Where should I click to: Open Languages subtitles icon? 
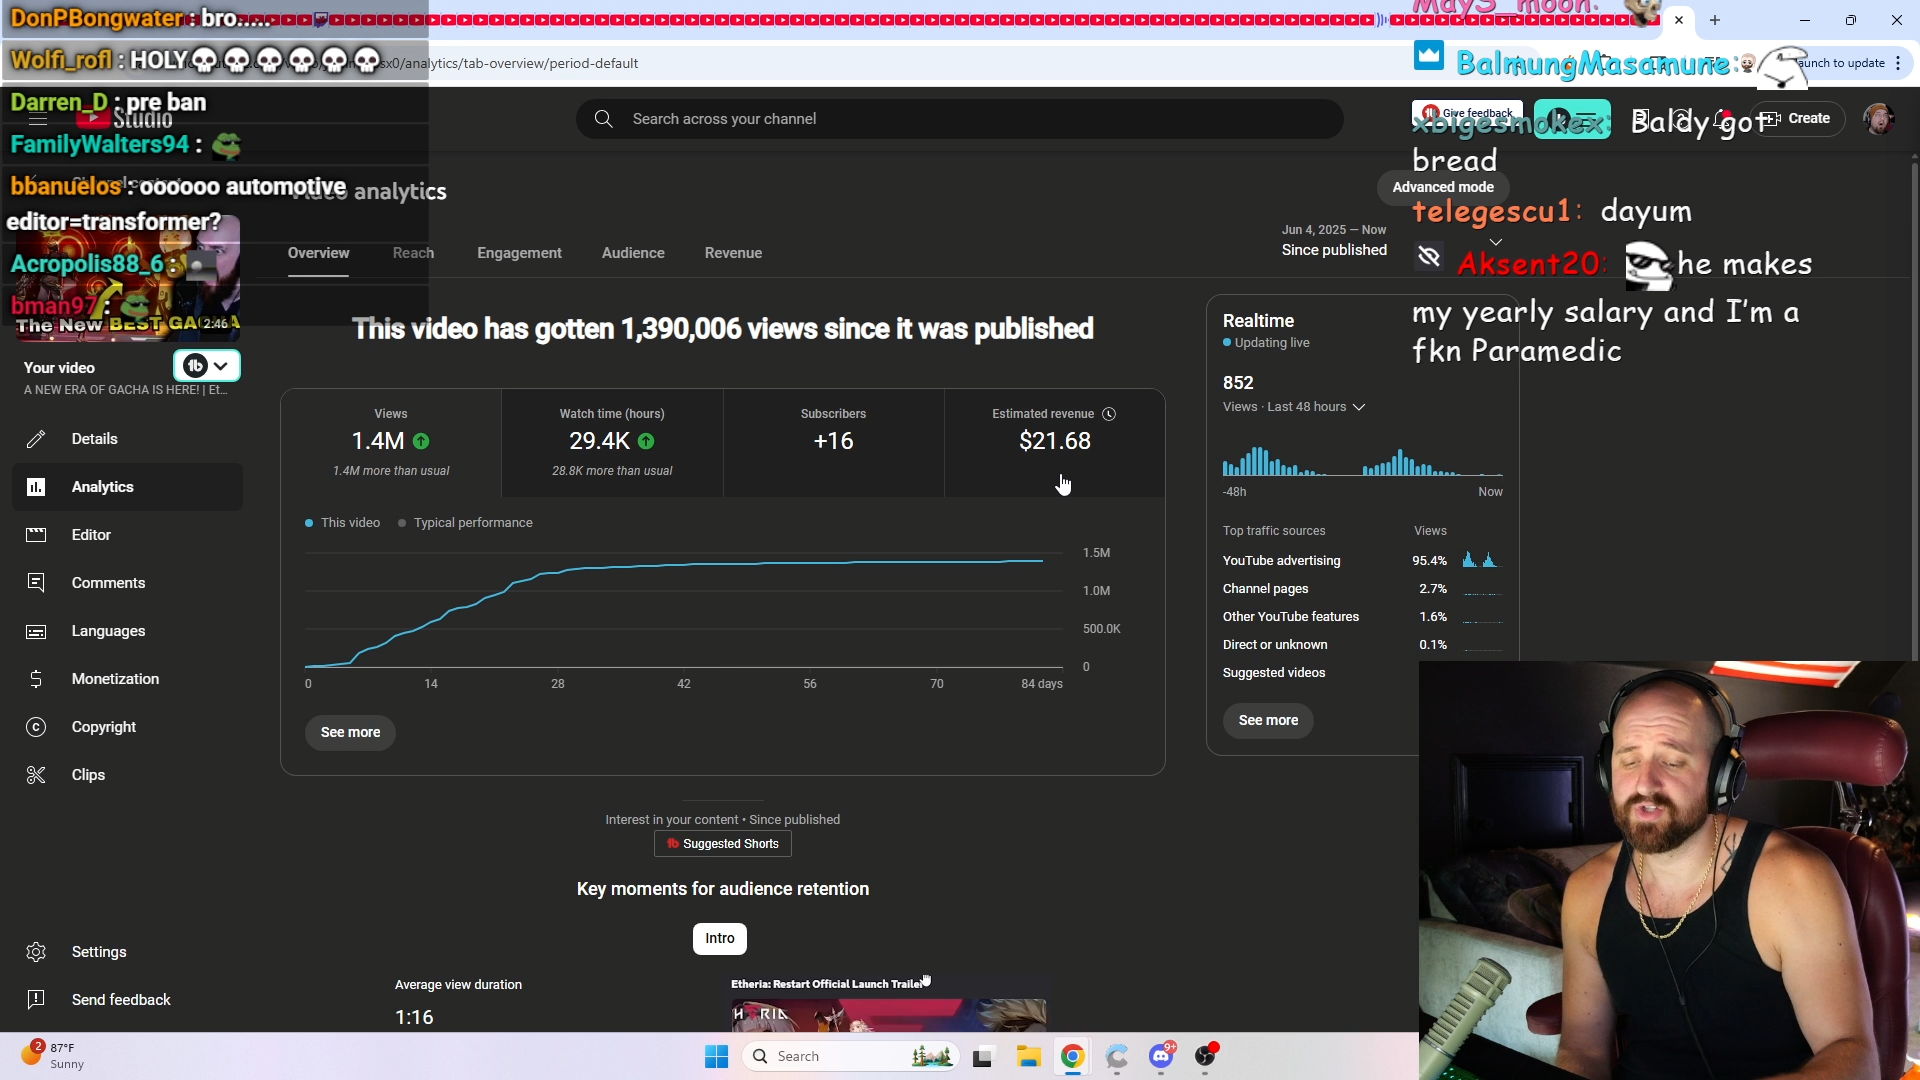[36, 631]
